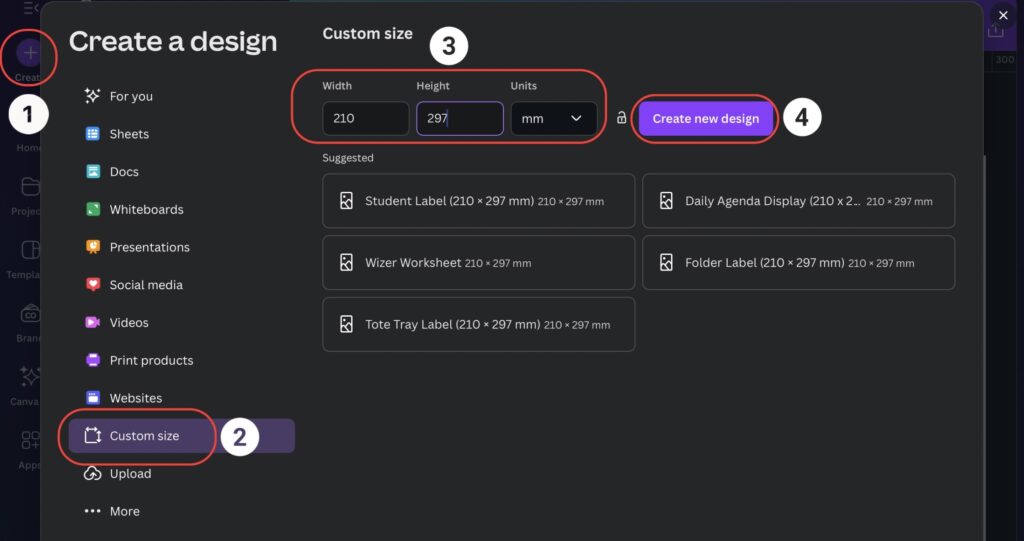Click the Create new design button

[705, 118]
